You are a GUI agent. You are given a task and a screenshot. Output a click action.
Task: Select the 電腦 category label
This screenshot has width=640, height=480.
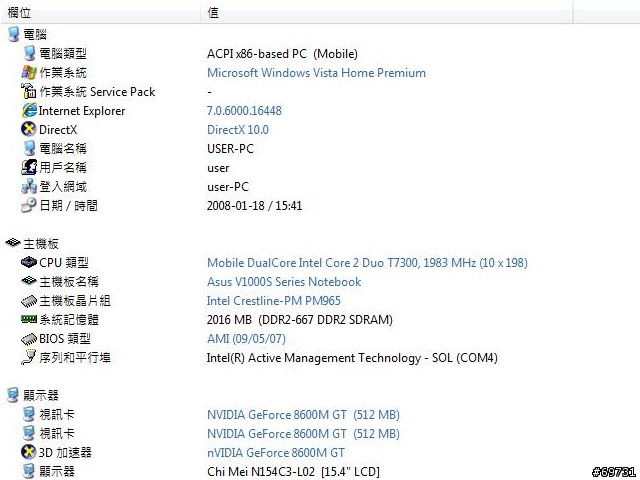(35, 34)
